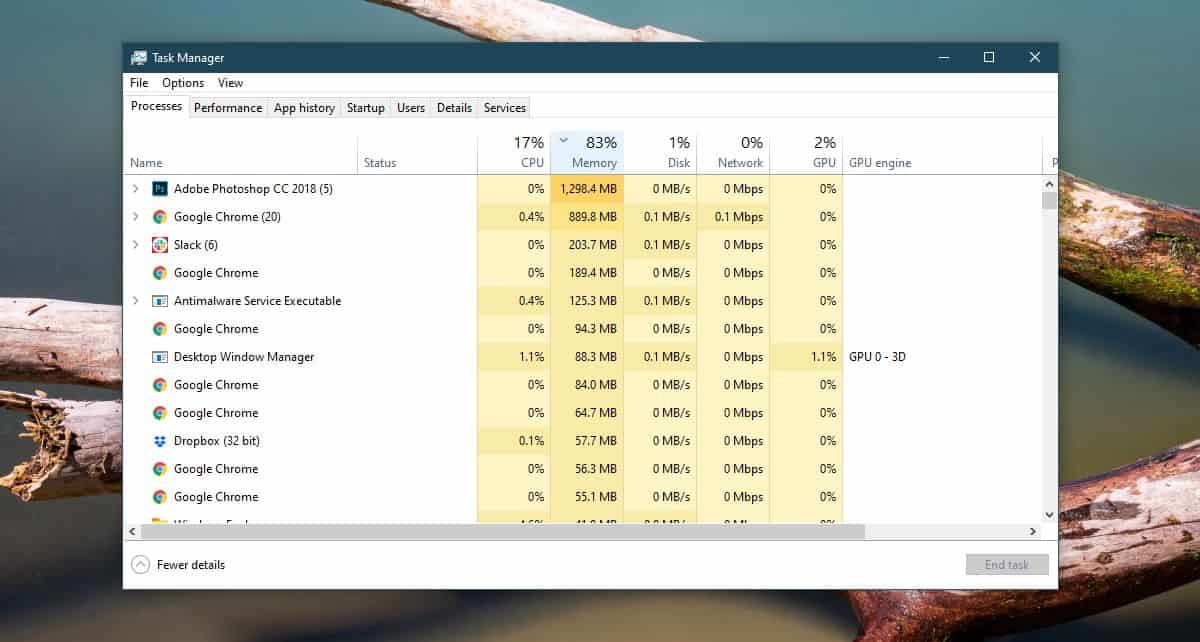Click the 889.8 MB memory cell
The width and height of the screenshot is (1200, 642).
(587, 216)
